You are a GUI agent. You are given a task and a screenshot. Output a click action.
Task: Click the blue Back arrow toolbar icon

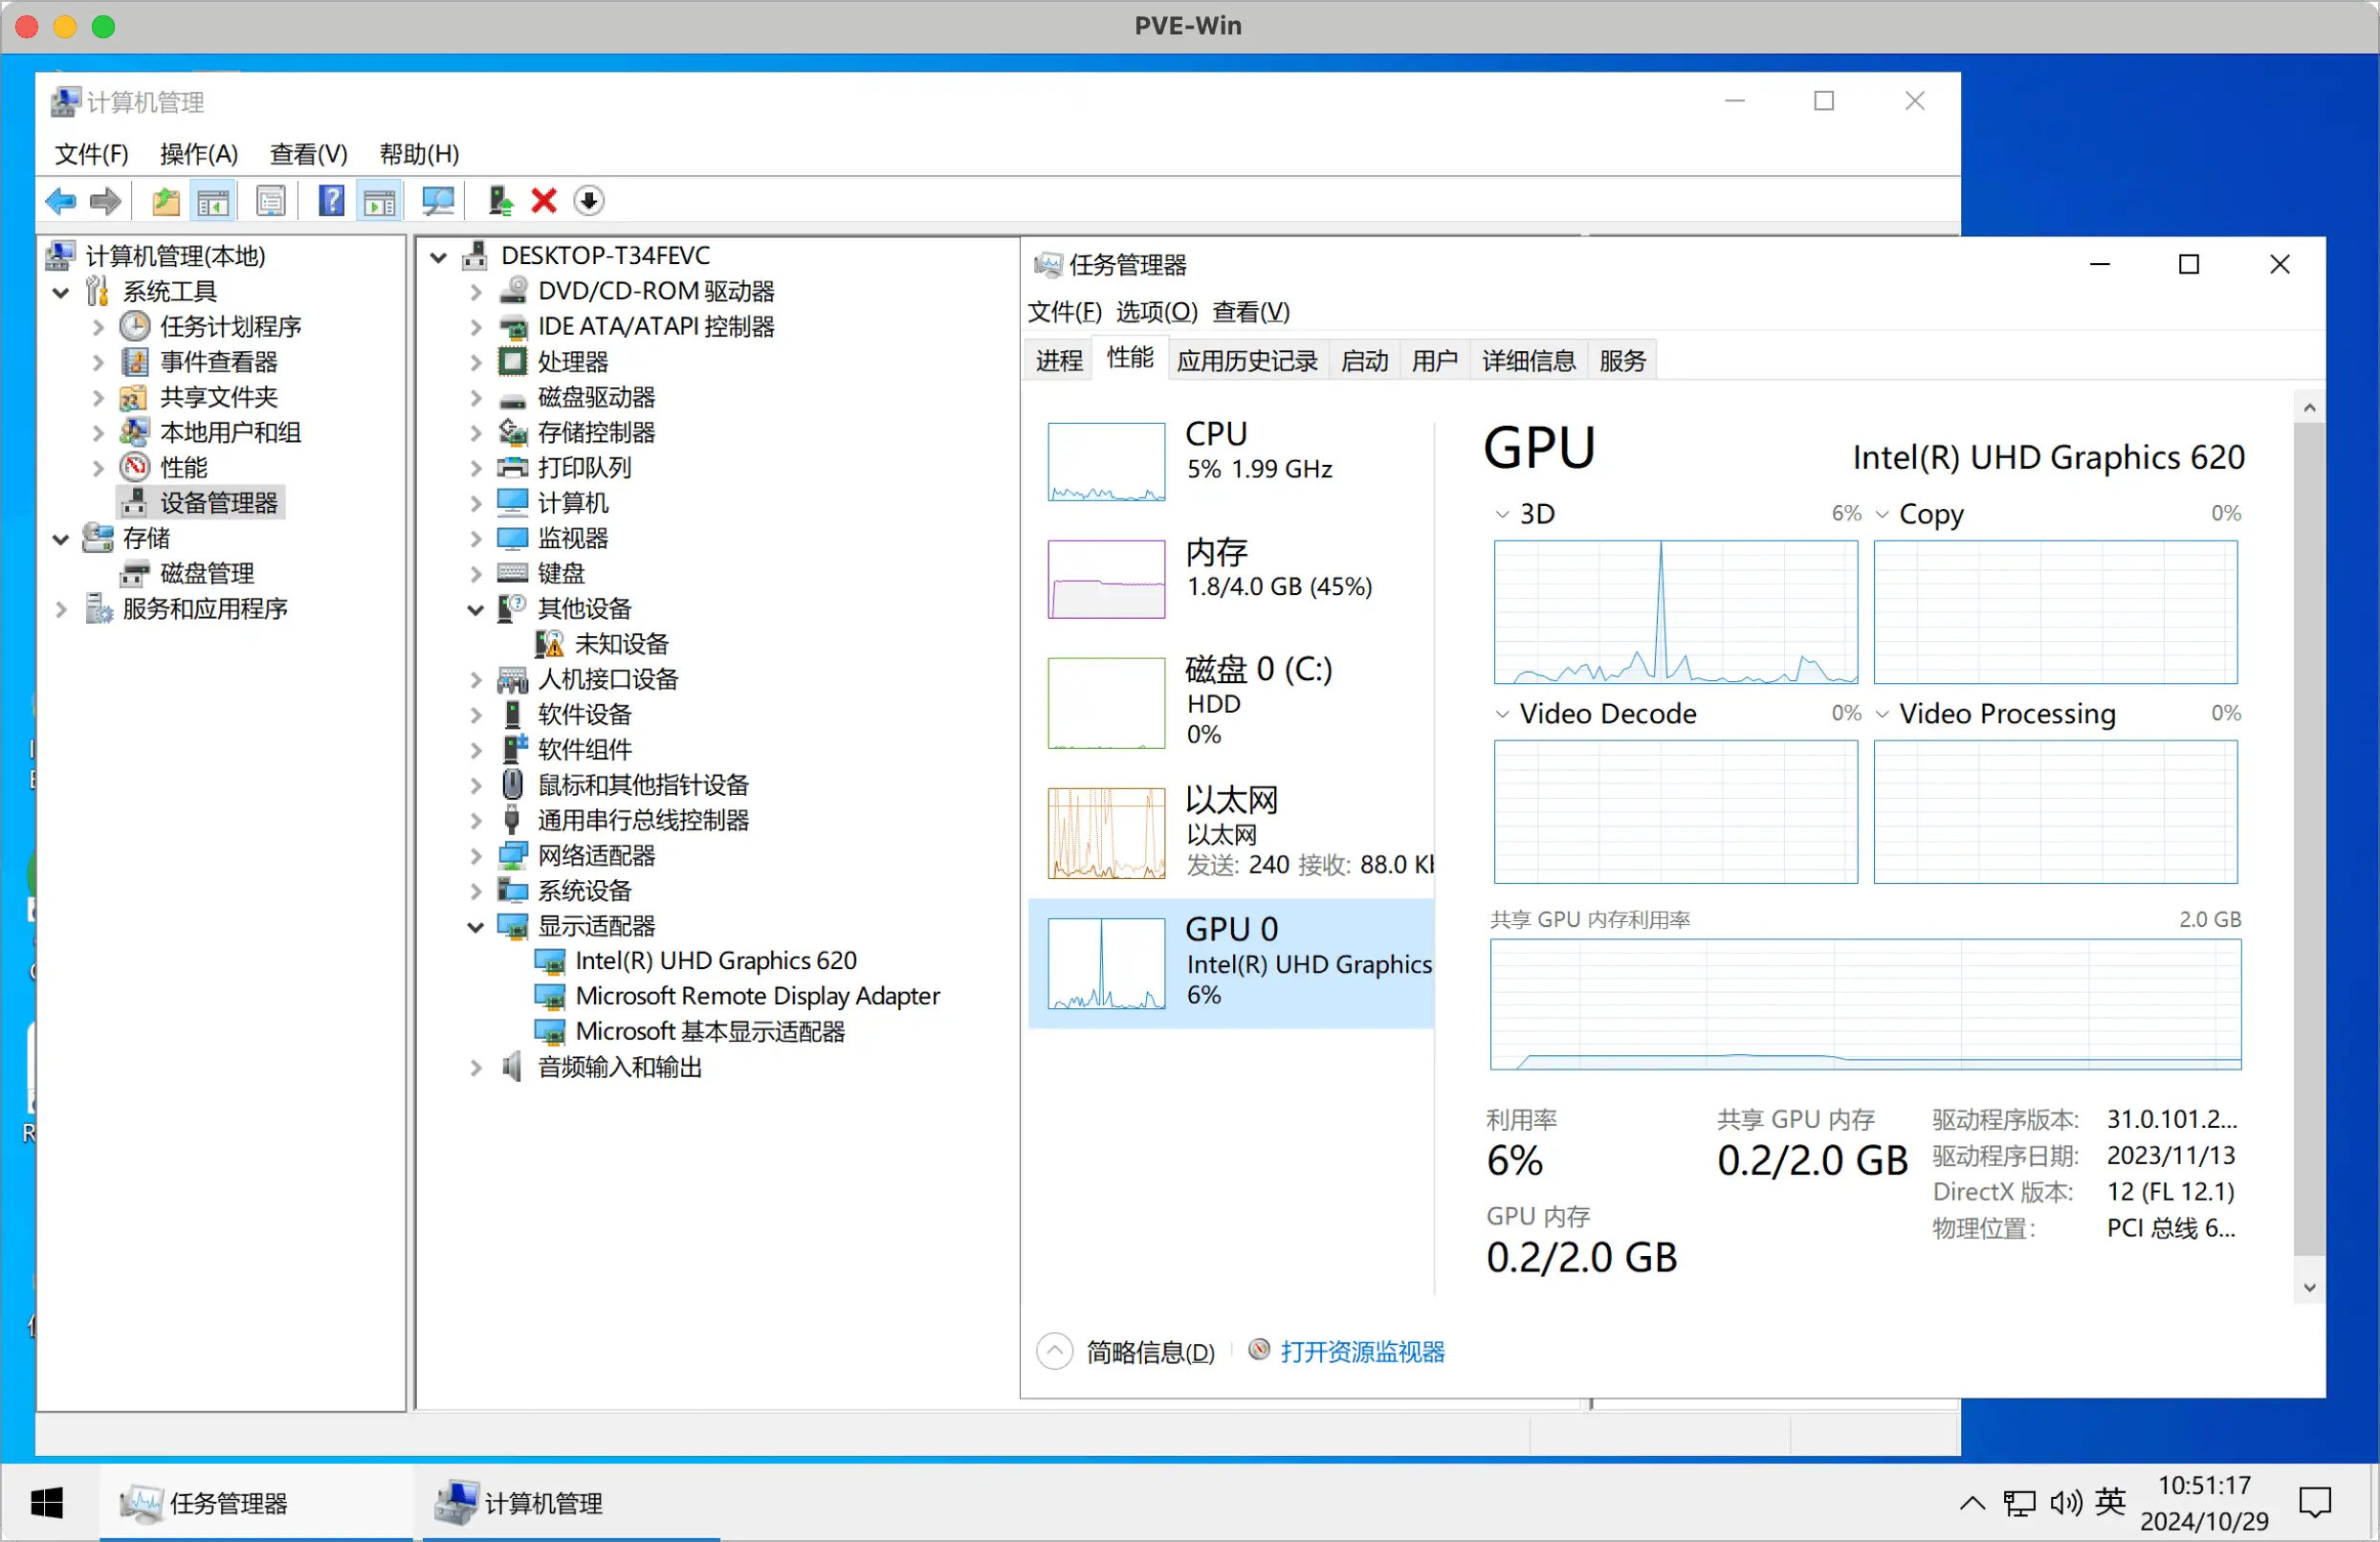tap(60, 201)
